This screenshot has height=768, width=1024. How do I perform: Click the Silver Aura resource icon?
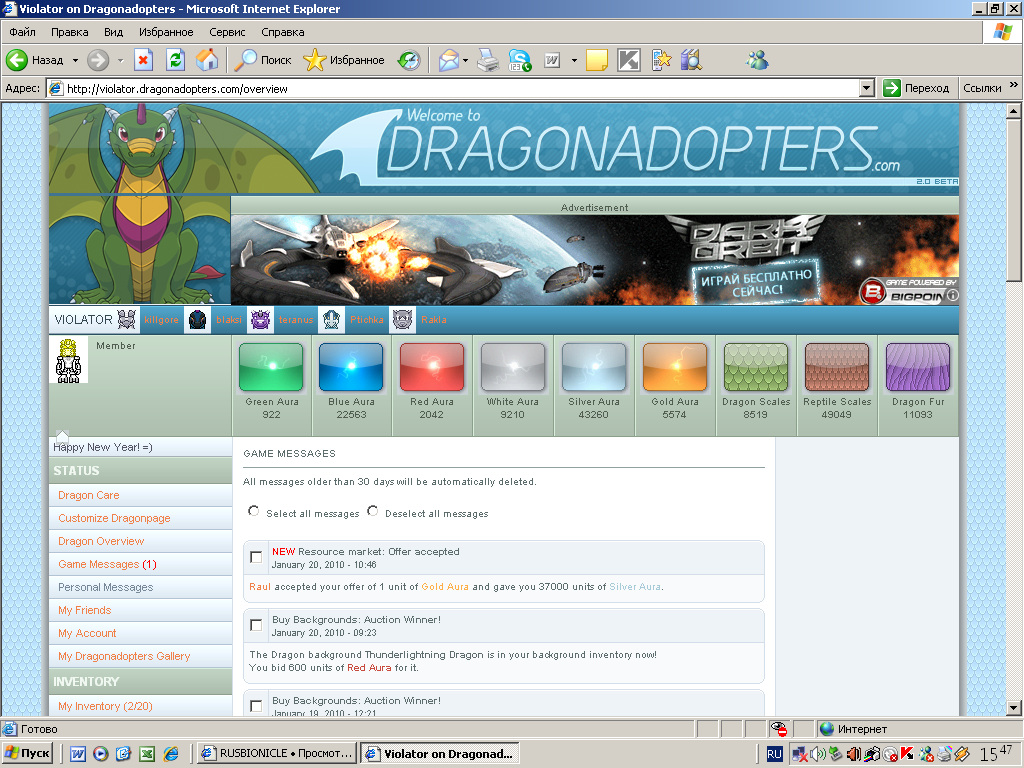(x=594, y=367)
